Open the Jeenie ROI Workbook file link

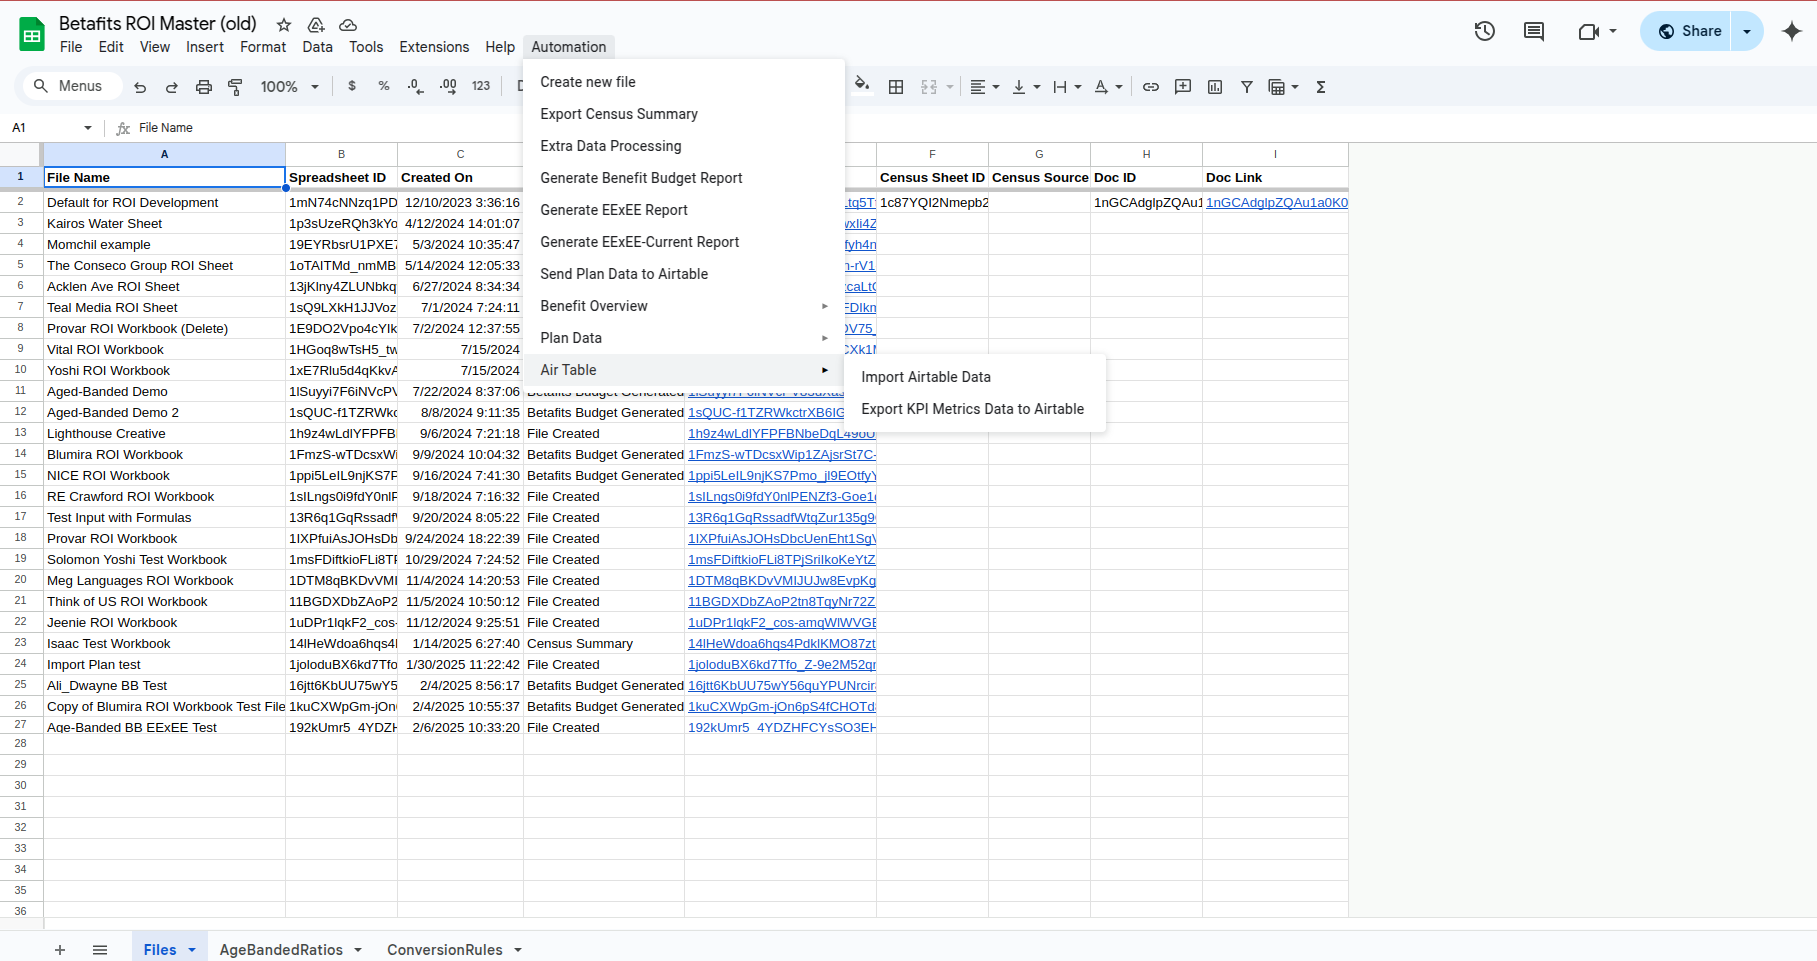pyautogui.click(x=781, y=623)
